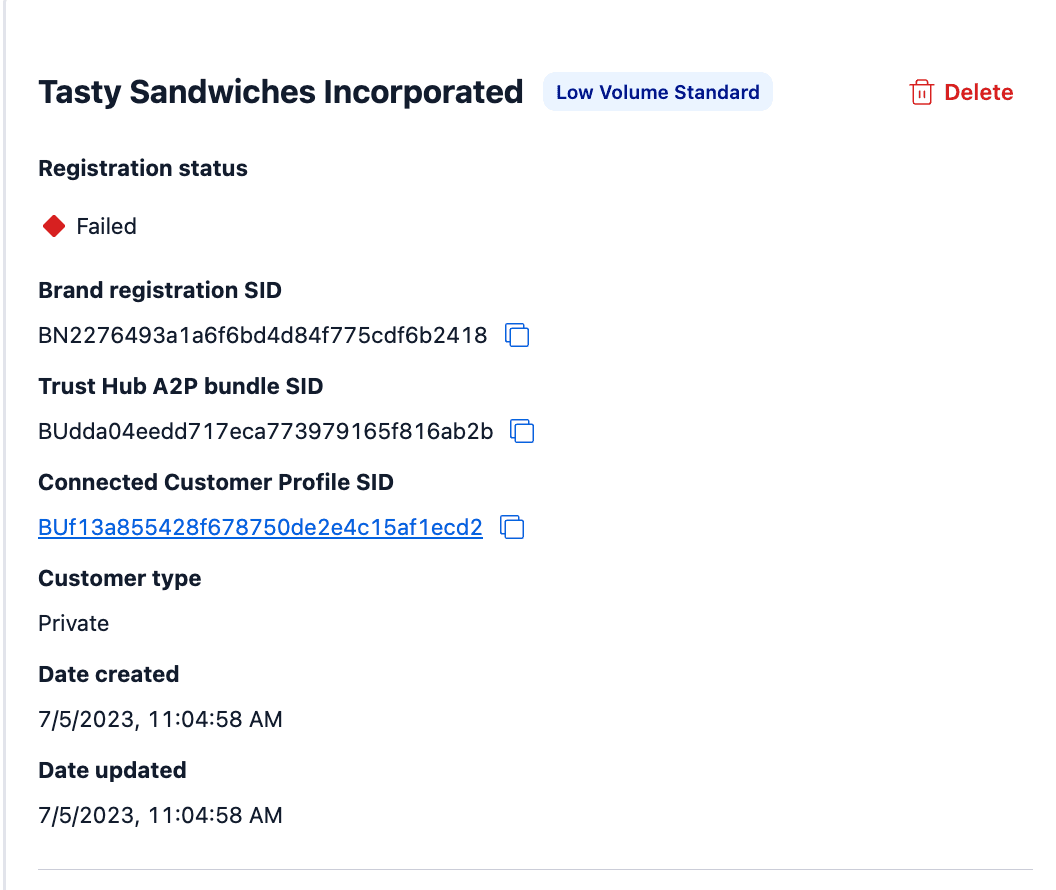Image resolution: width=1056 pixels, height=890 pixels.
Task: Select the Customer type value Private
Action: 73,623
